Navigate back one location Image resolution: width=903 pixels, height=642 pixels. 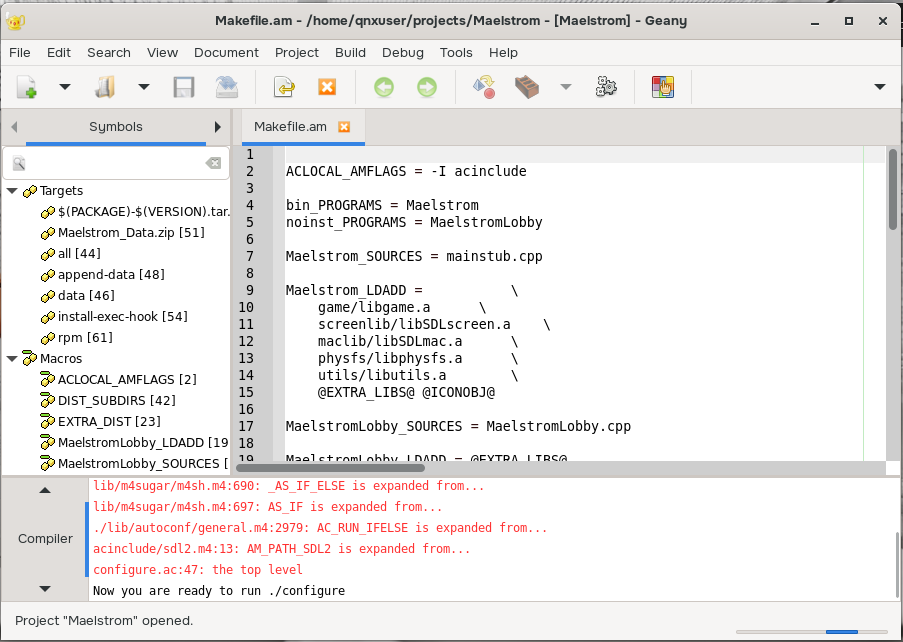384,88
